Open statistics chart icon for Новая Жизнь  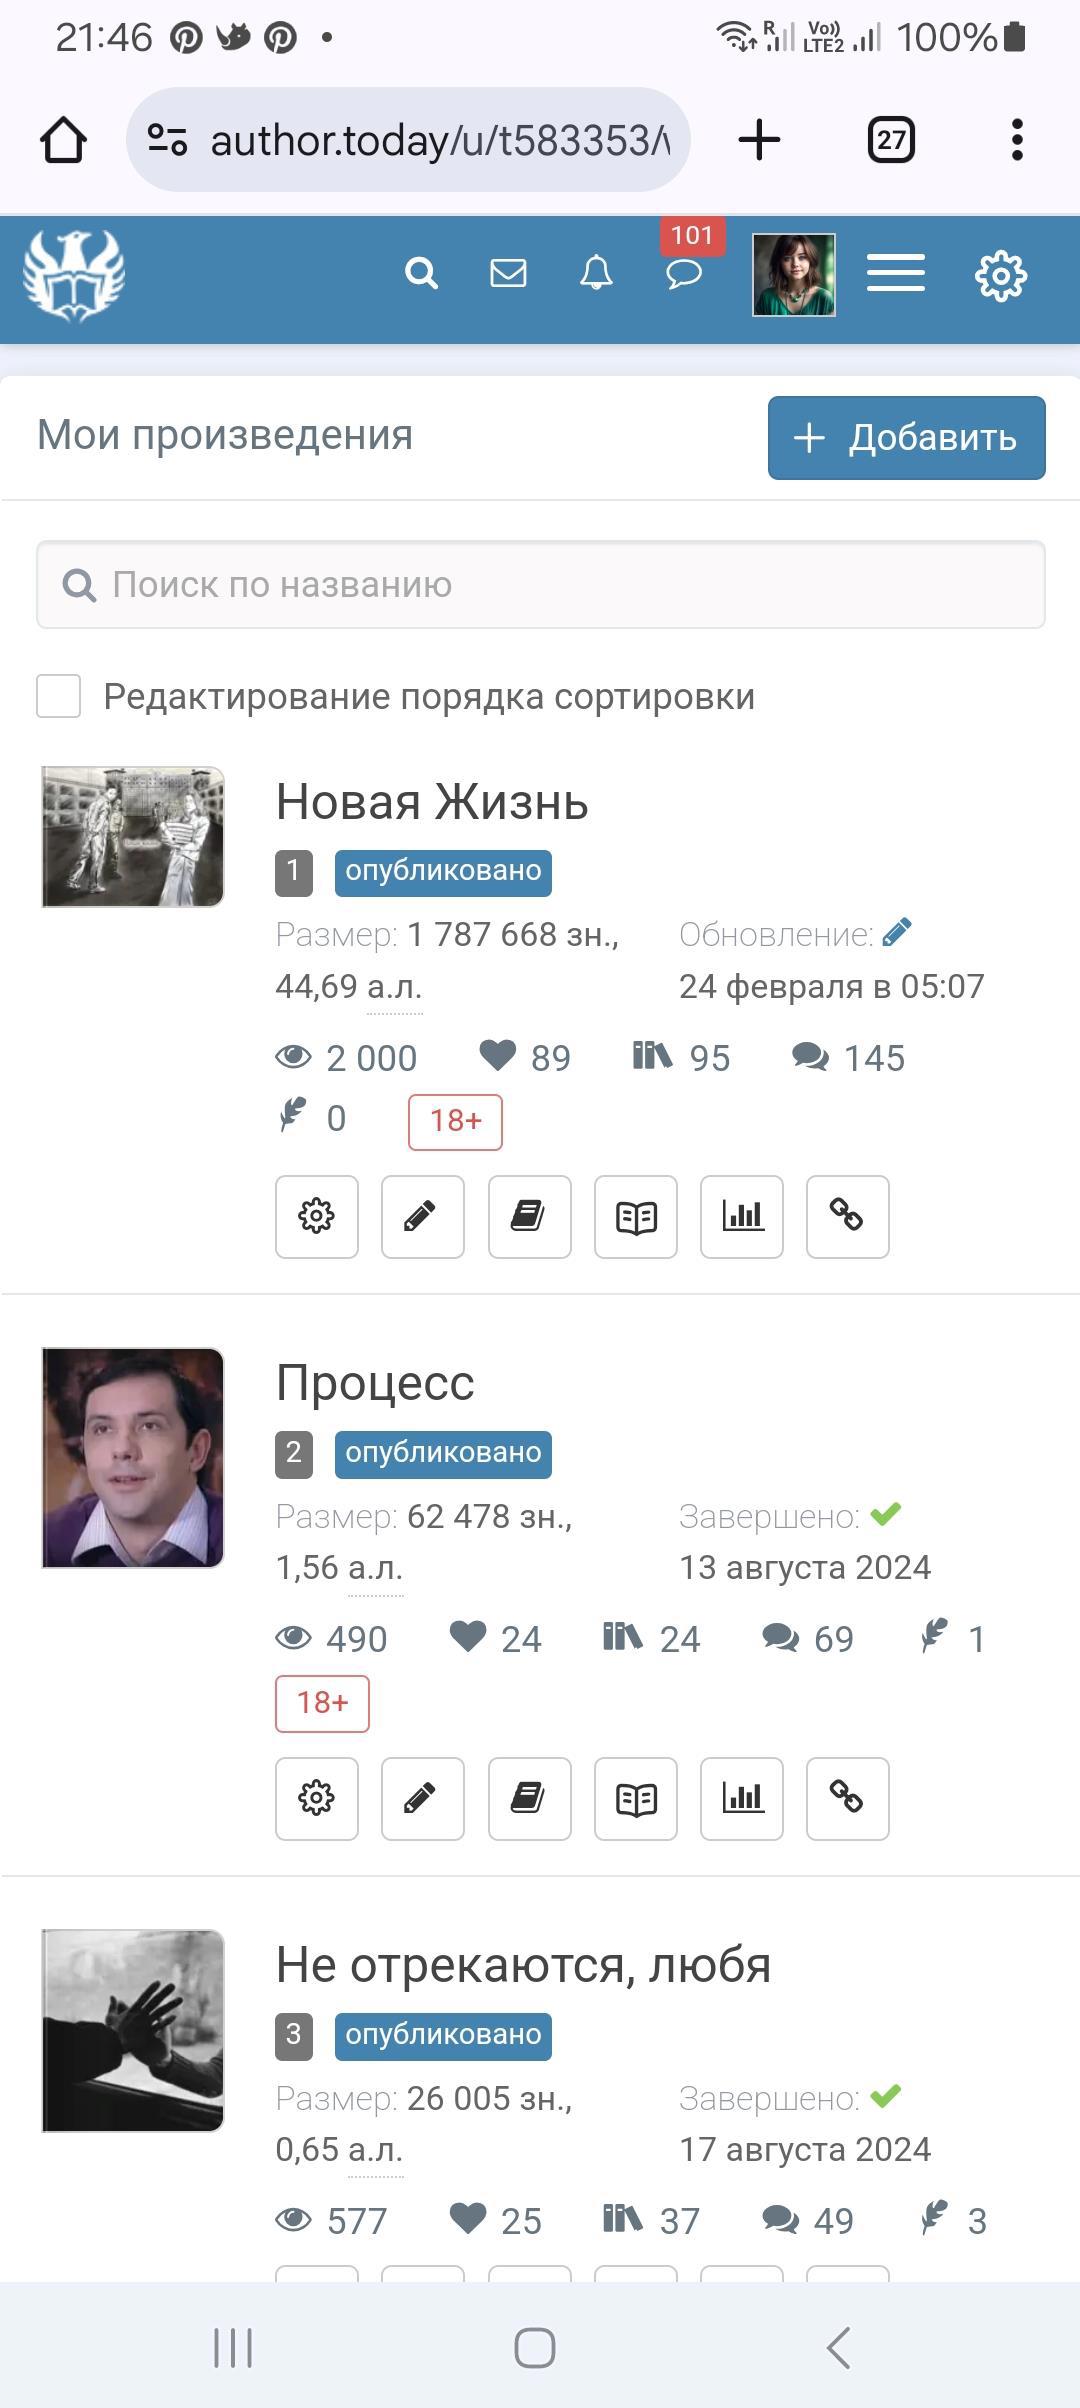[742, 1217]
